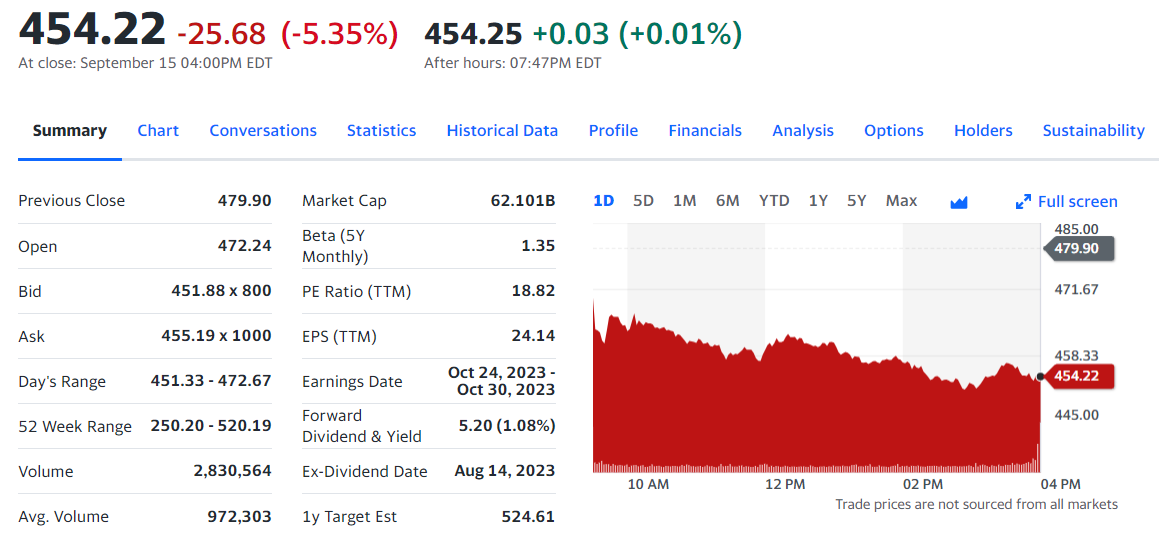Viewport: 1159px width, 552px height.
Task: Open the Holders tab
Action: 983,130
